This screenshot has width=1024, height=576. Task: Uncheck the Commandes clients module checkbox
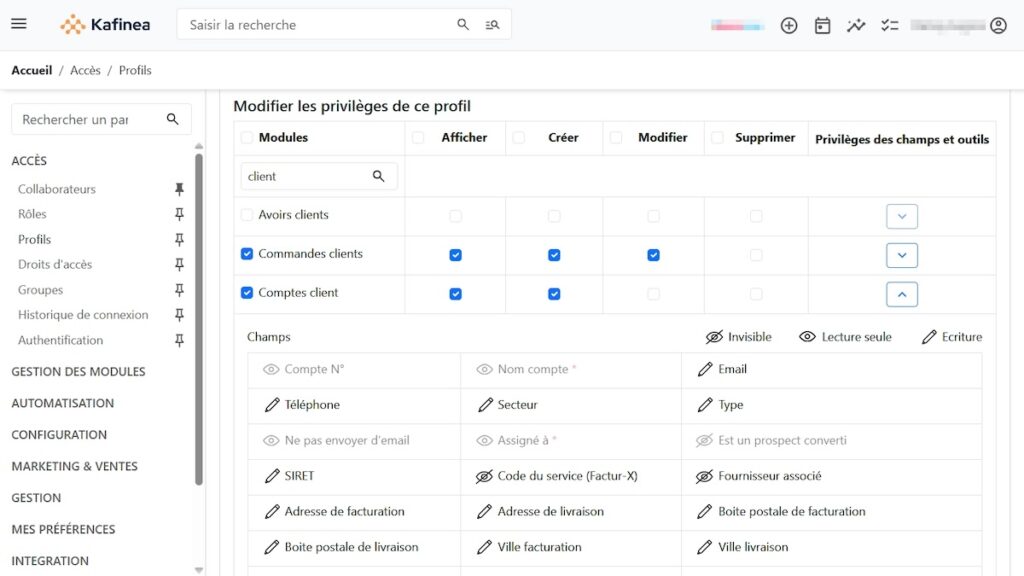(x=247, y=254)
